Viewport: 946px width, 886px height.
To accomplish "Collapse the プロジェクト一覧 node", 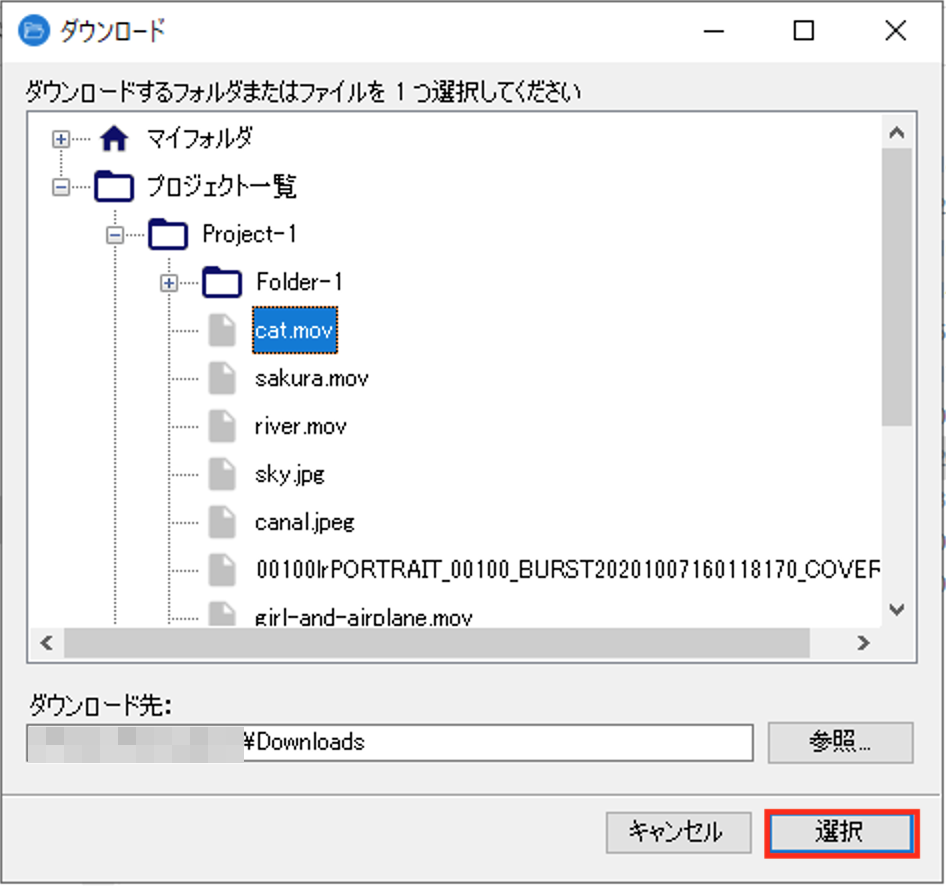I will [62, 188].
